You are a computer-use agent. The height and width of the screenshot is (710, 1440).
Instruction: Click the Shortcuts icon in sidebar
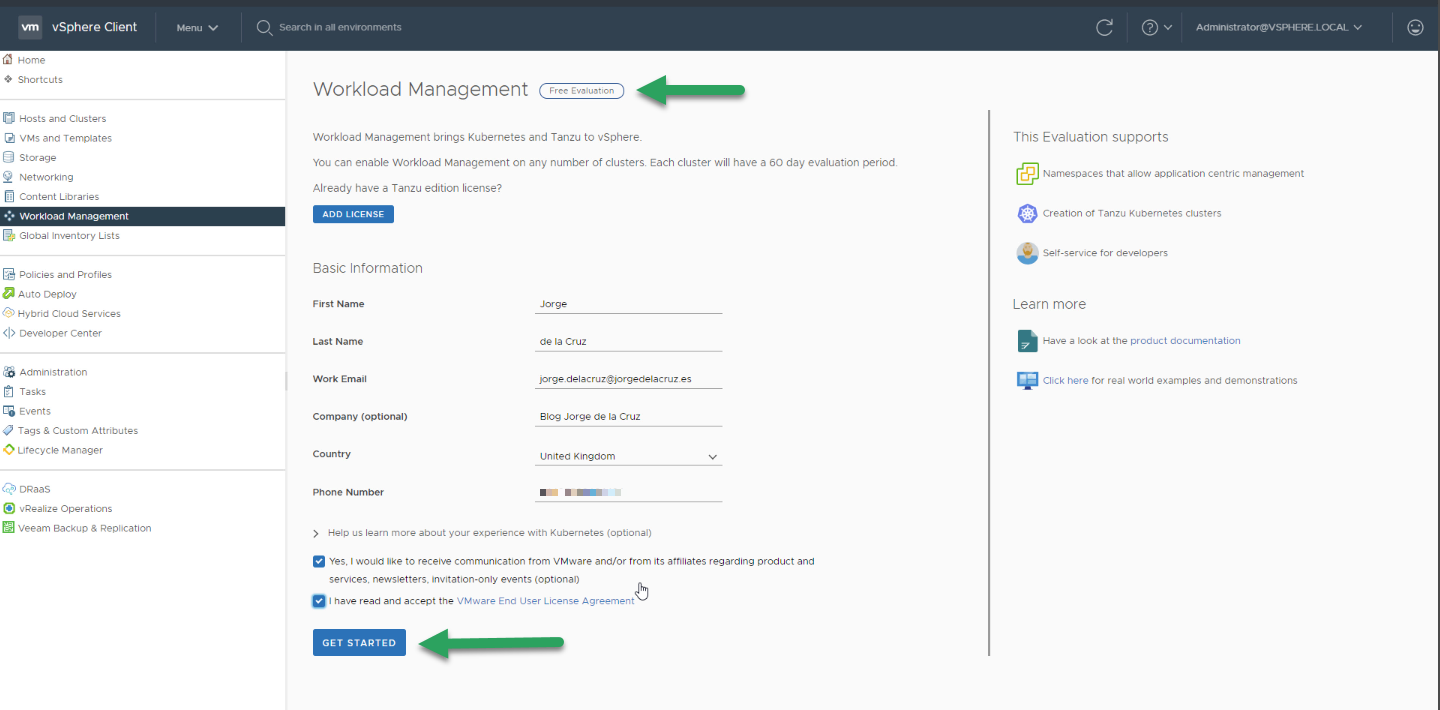click(x=8, y=79)
